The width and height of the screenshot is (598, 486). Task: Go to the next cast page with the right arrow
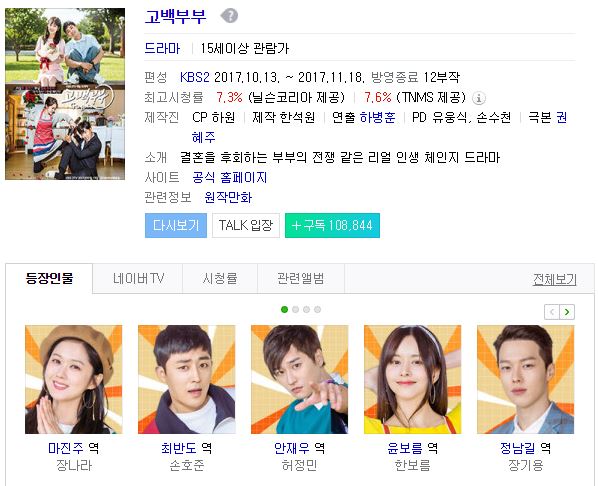point(567,312)
